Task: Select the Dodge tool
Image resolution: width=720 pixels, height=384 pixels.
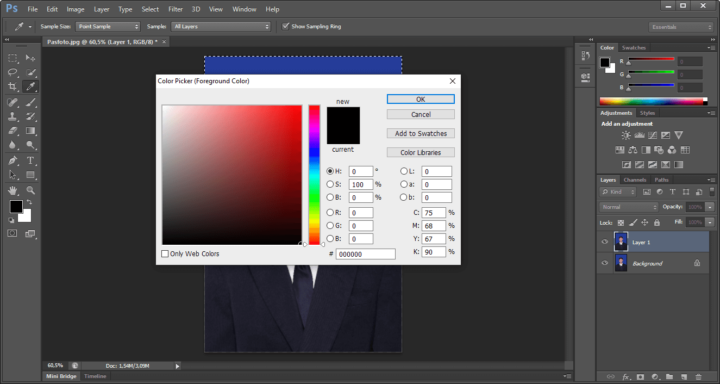Action: tap(30, 145)
